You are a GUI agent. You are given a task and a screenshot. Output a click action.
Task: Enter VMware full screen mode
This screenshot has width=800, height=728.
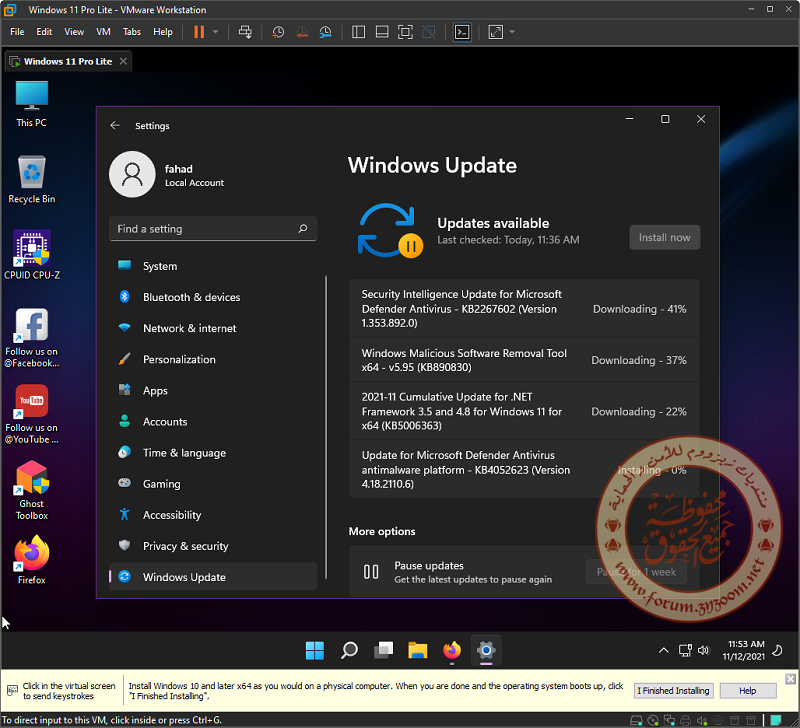coord(405,32)
